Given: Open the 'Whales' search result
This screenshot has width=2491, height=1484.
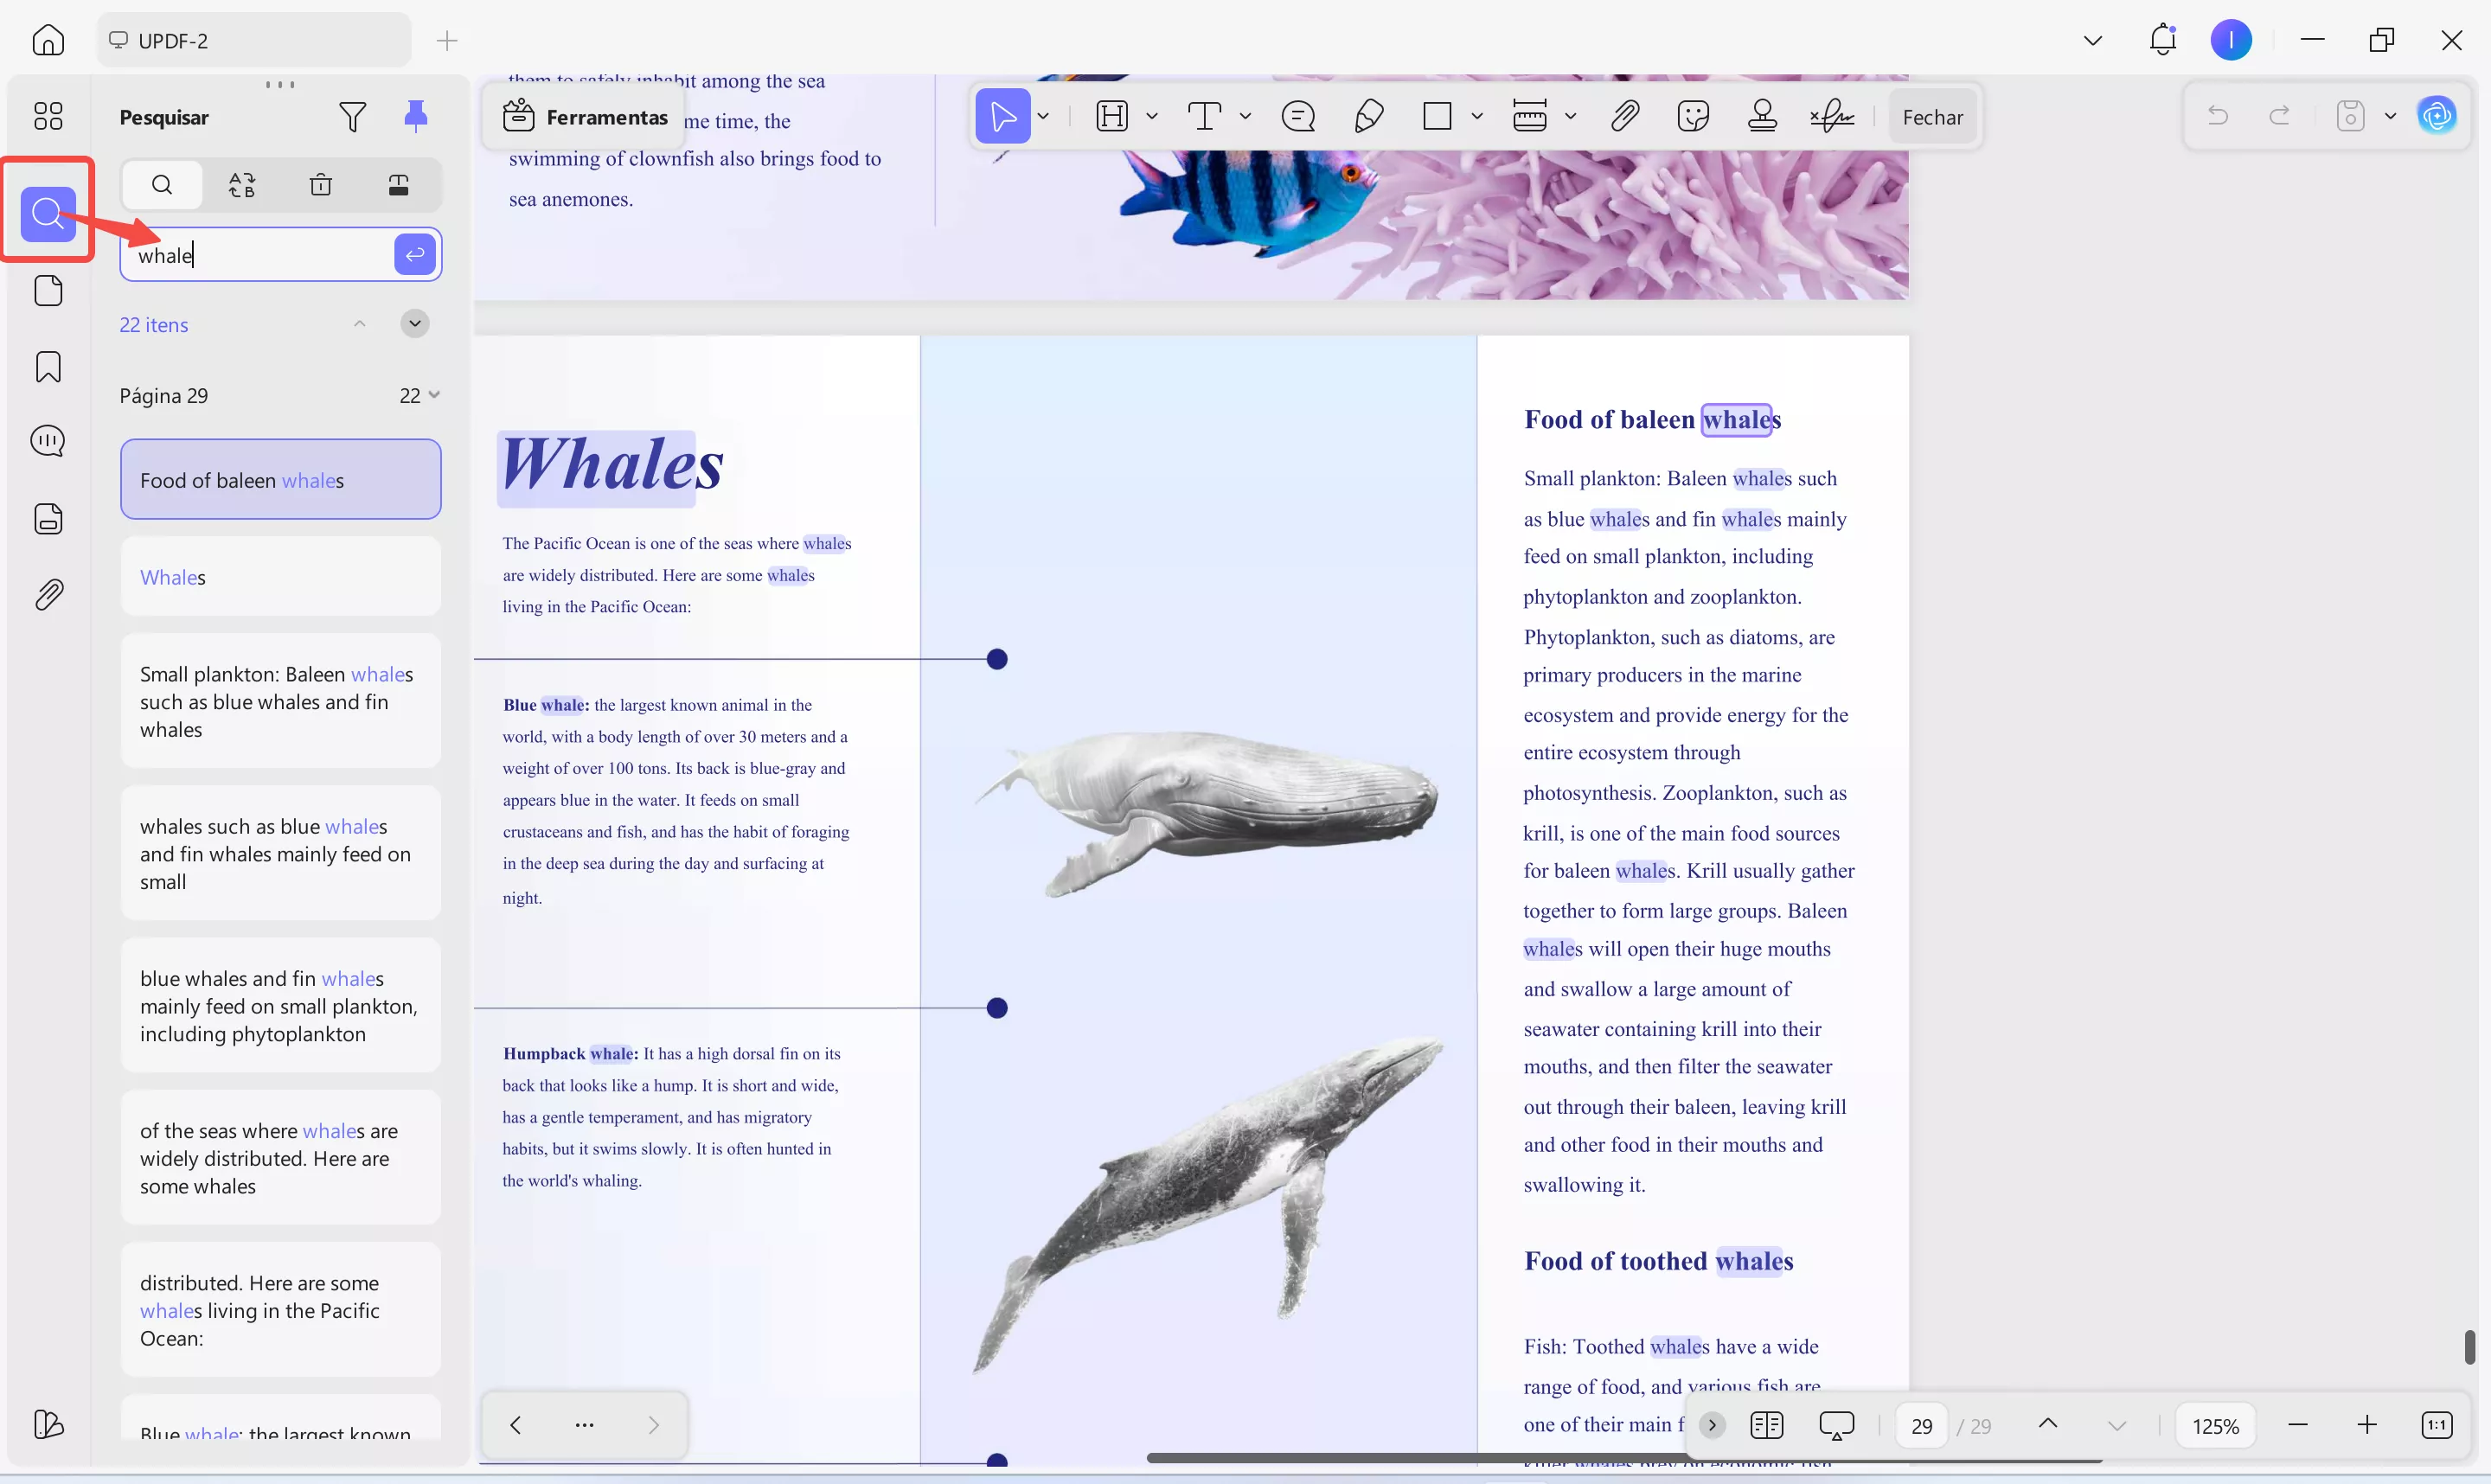Looking at the screenshot, I should 280,577.
